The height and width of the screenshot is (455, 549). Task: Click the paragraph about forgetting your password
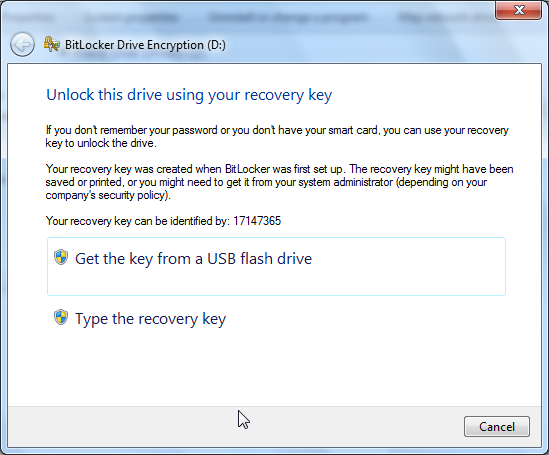pos(277,136)
